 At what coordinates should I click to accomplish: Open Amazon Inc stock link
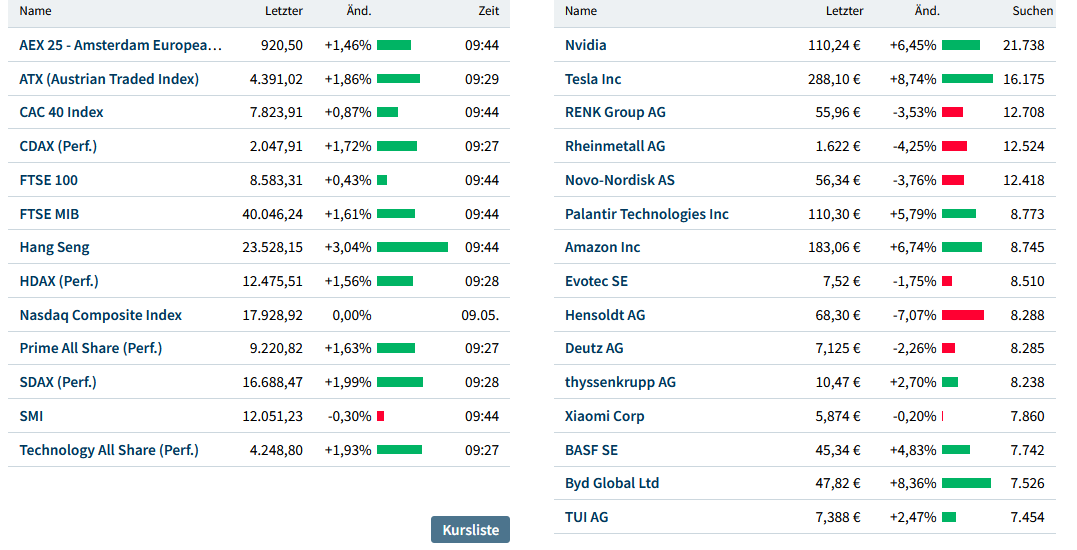pos(602,247)
